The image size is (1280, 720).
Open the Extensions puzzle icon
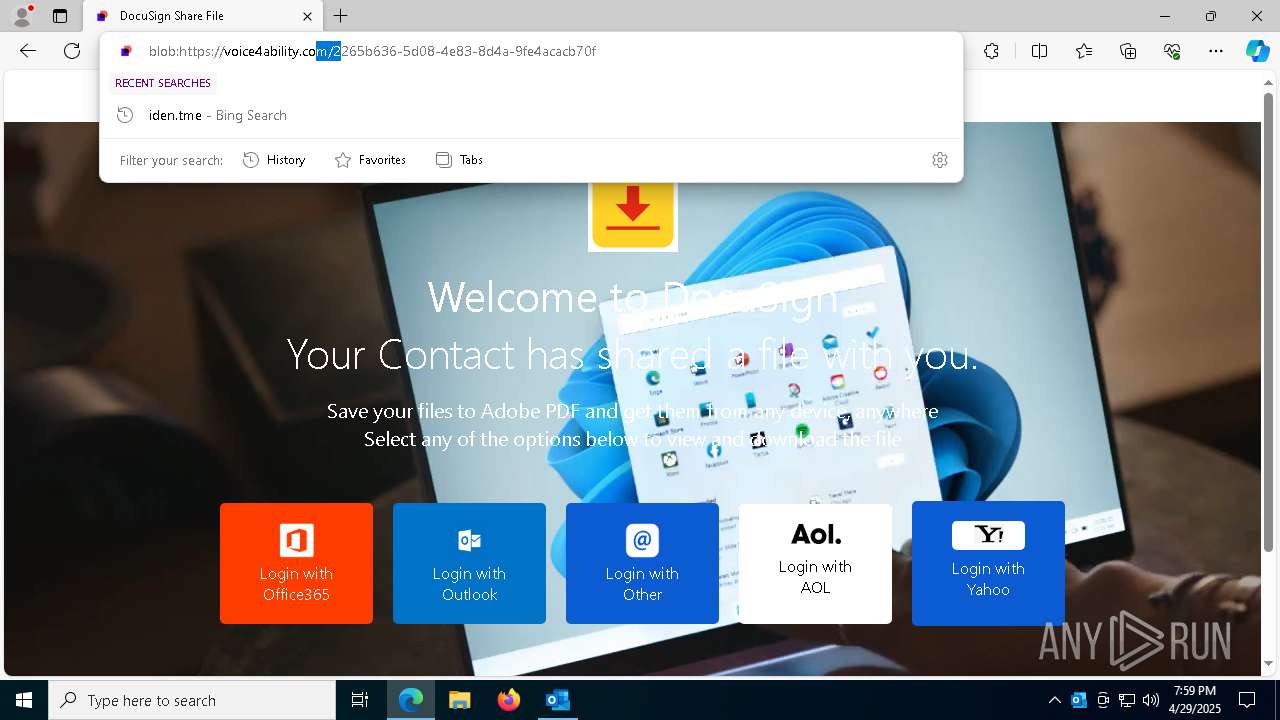991,51
